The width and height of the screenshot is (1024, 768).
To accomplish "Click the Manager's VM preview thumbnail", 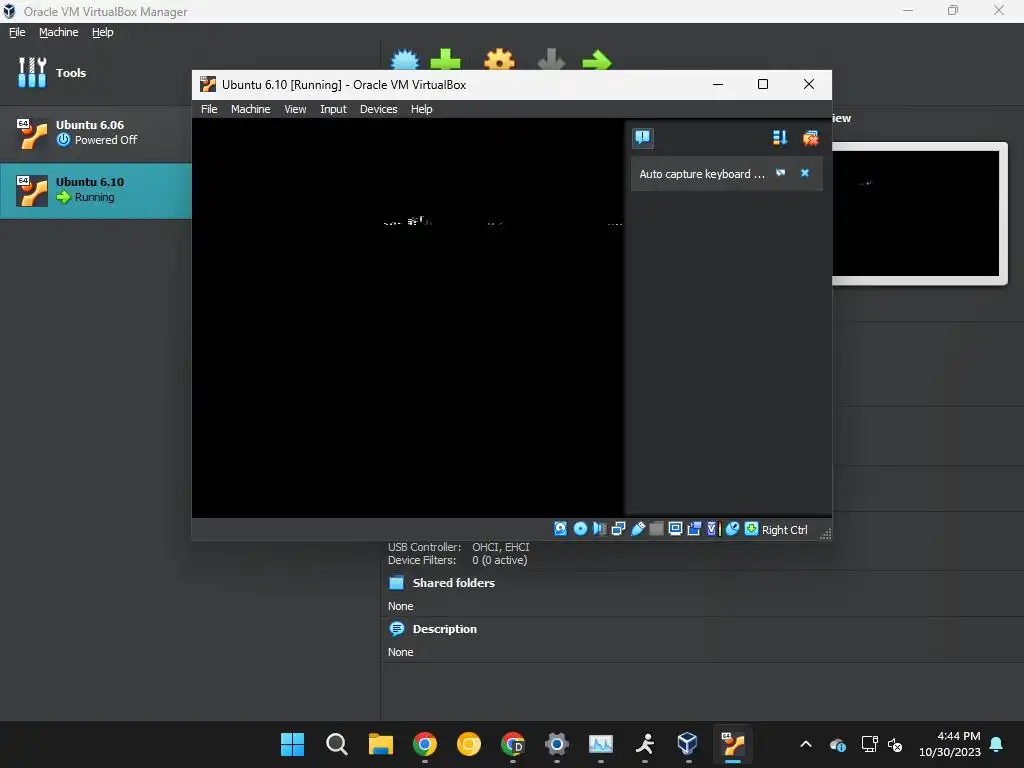I will (x=918, y=214).
